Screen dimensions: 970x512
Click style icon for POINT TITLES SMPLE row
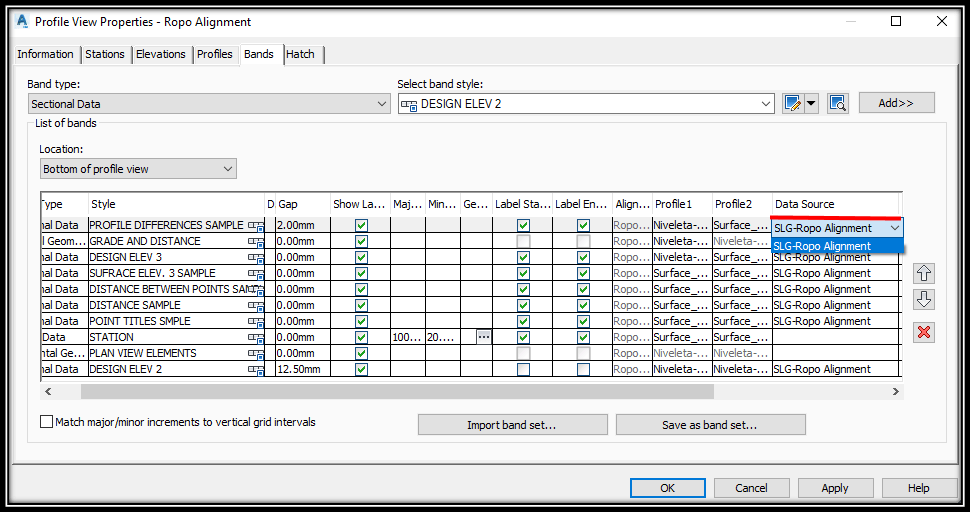(255, 322)
